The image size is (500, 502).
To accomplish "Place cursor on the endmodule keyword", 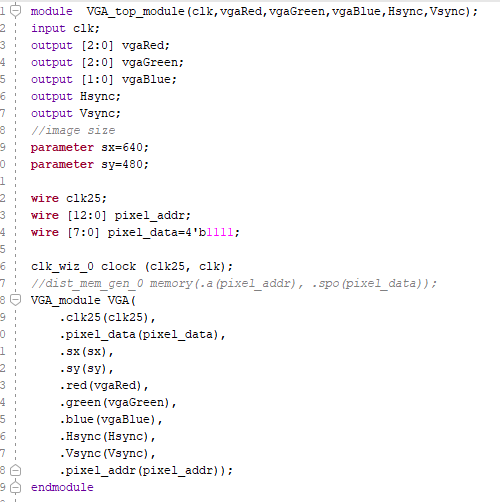I will coord(62,487).
